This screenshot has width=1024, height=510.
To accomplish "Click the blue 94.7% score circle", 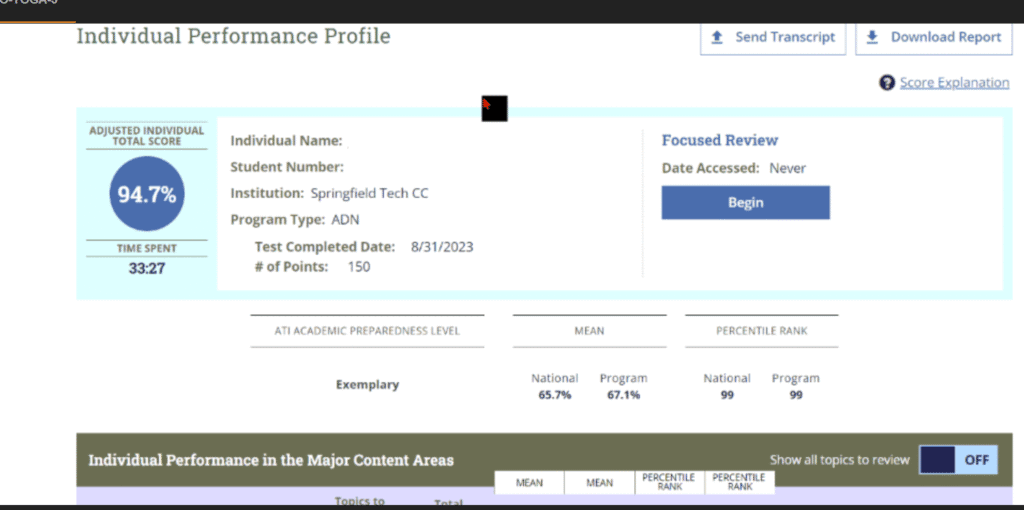I will [x=147, y=195].
